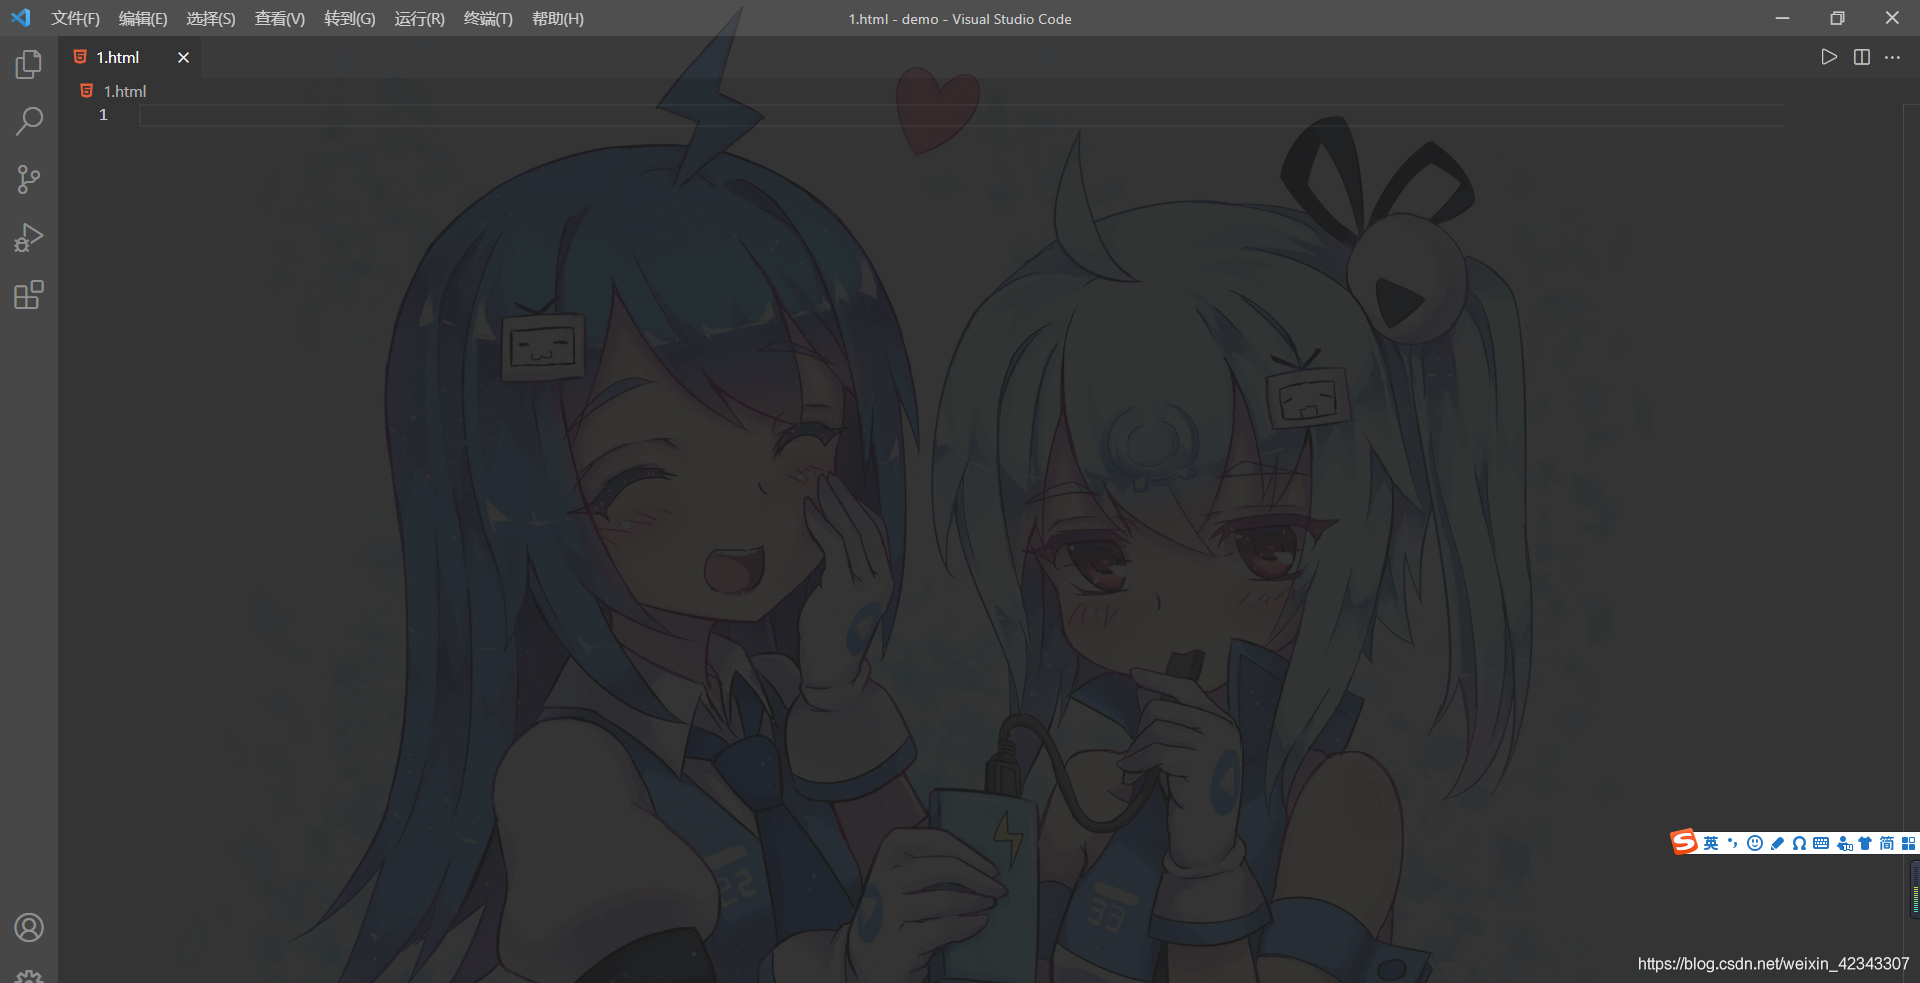Viewport: 1920px width, 983px height.
Task: Open the 文件(F) menu
Action: point(76,19)
